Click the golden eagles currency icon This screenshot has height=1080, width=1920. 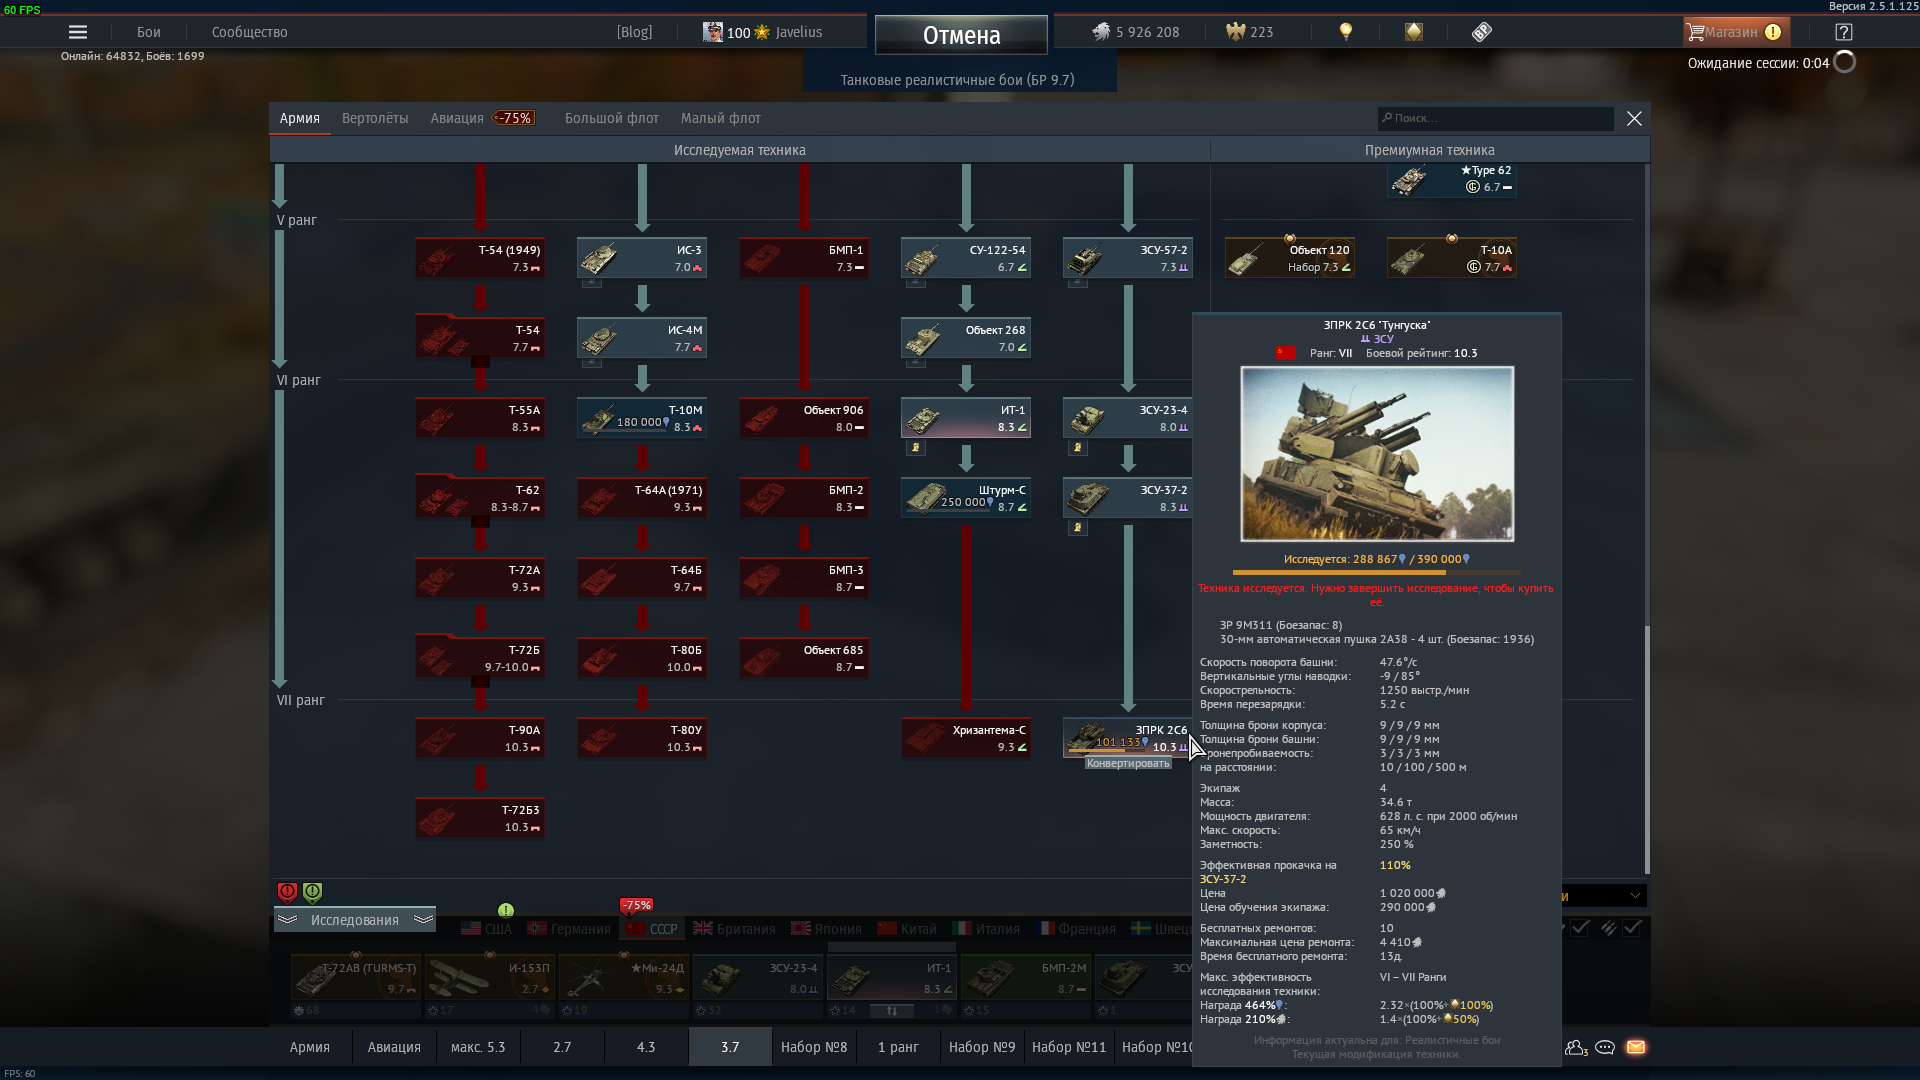tap(1235, 32)
